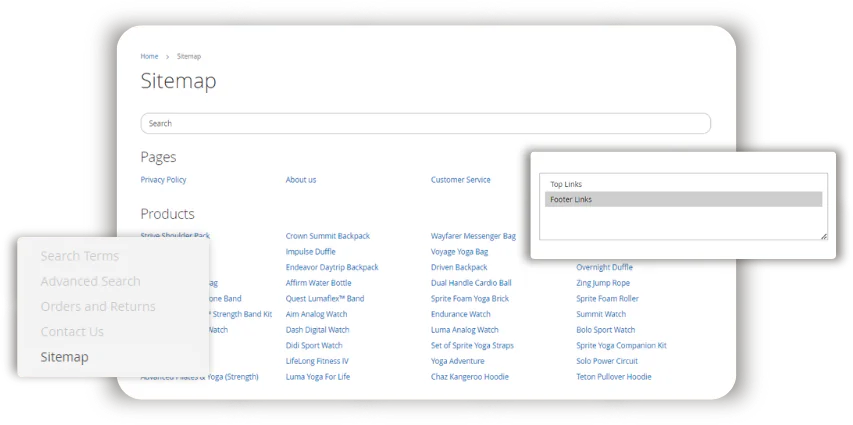
Task: Open Quest Lumaflex Band link
Action: click(x=325, y=299)
